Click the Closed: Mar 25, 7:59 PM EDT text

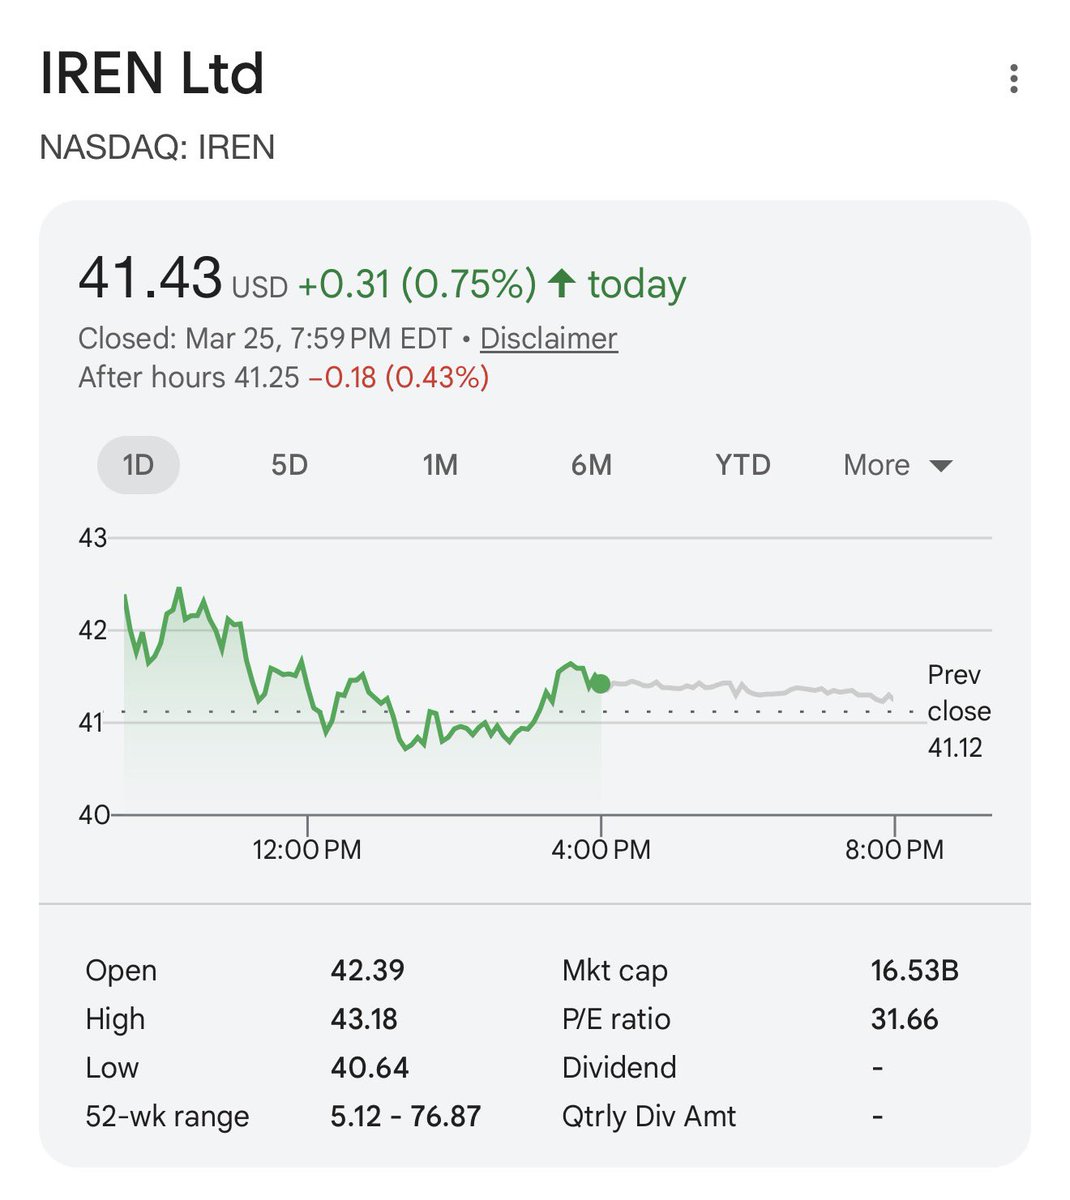[265, 338]
